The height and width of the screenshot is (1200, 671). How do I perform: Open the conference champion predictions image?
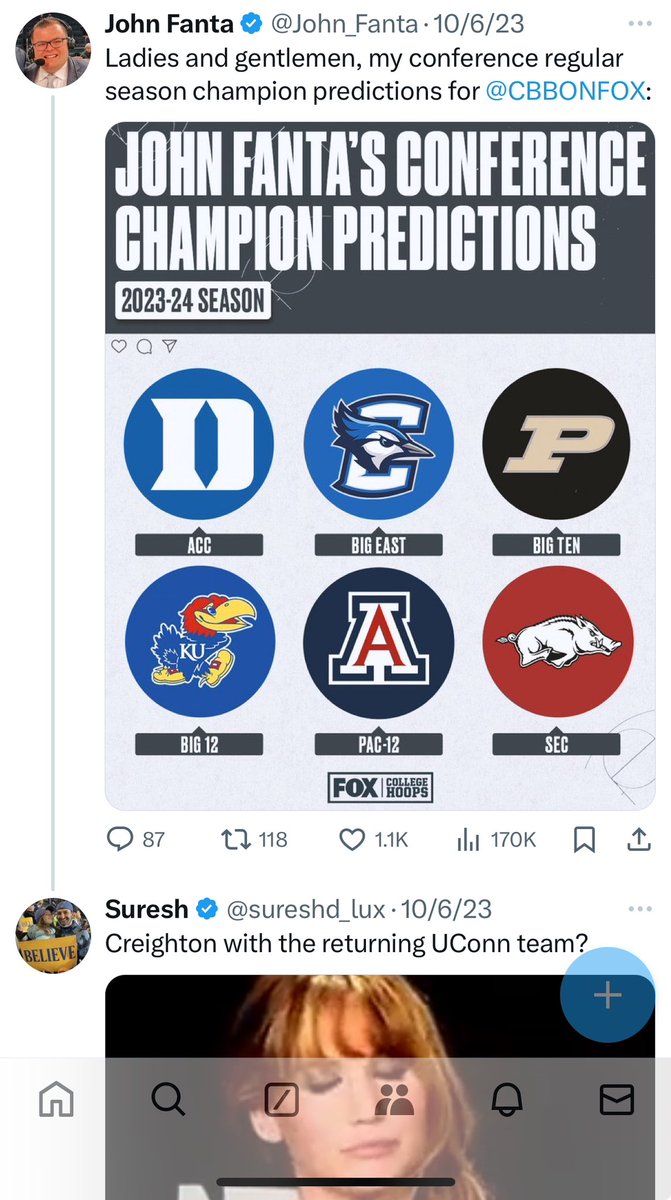pyautogui.click(x=380, y=465)
